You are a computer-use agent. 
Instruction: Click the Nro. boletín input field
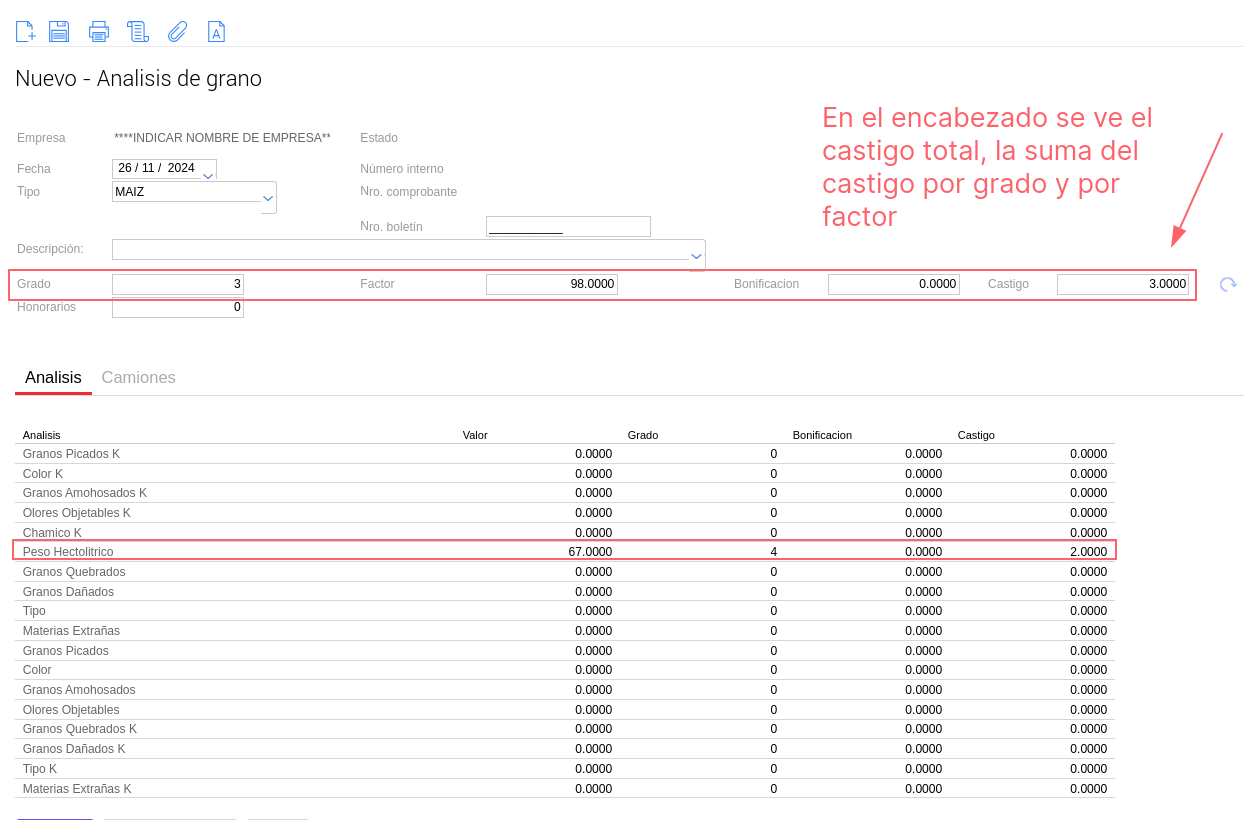[x=568, y=227]
